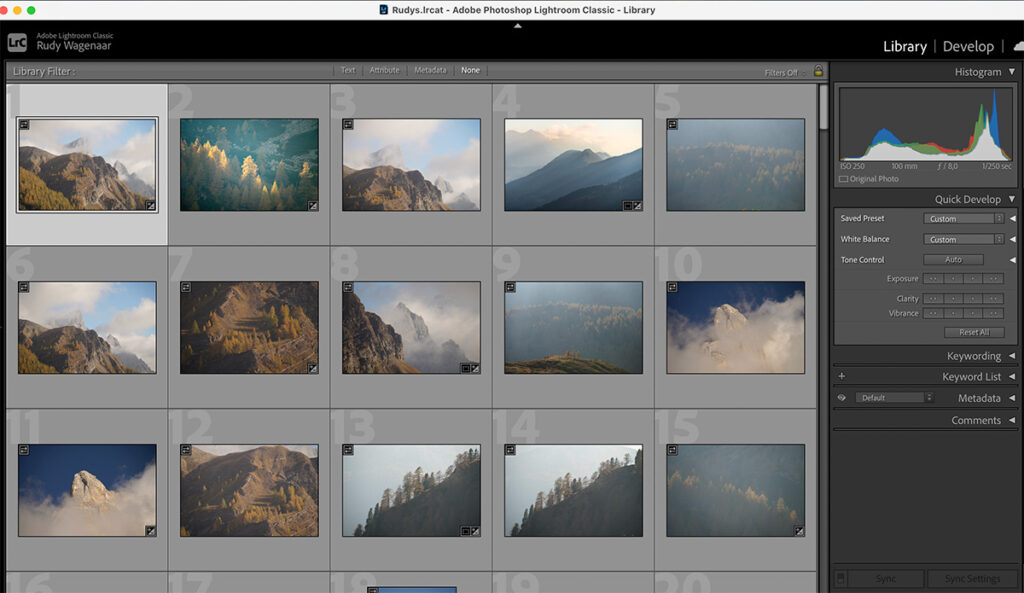Click the Reset All button

coord(974,332)
